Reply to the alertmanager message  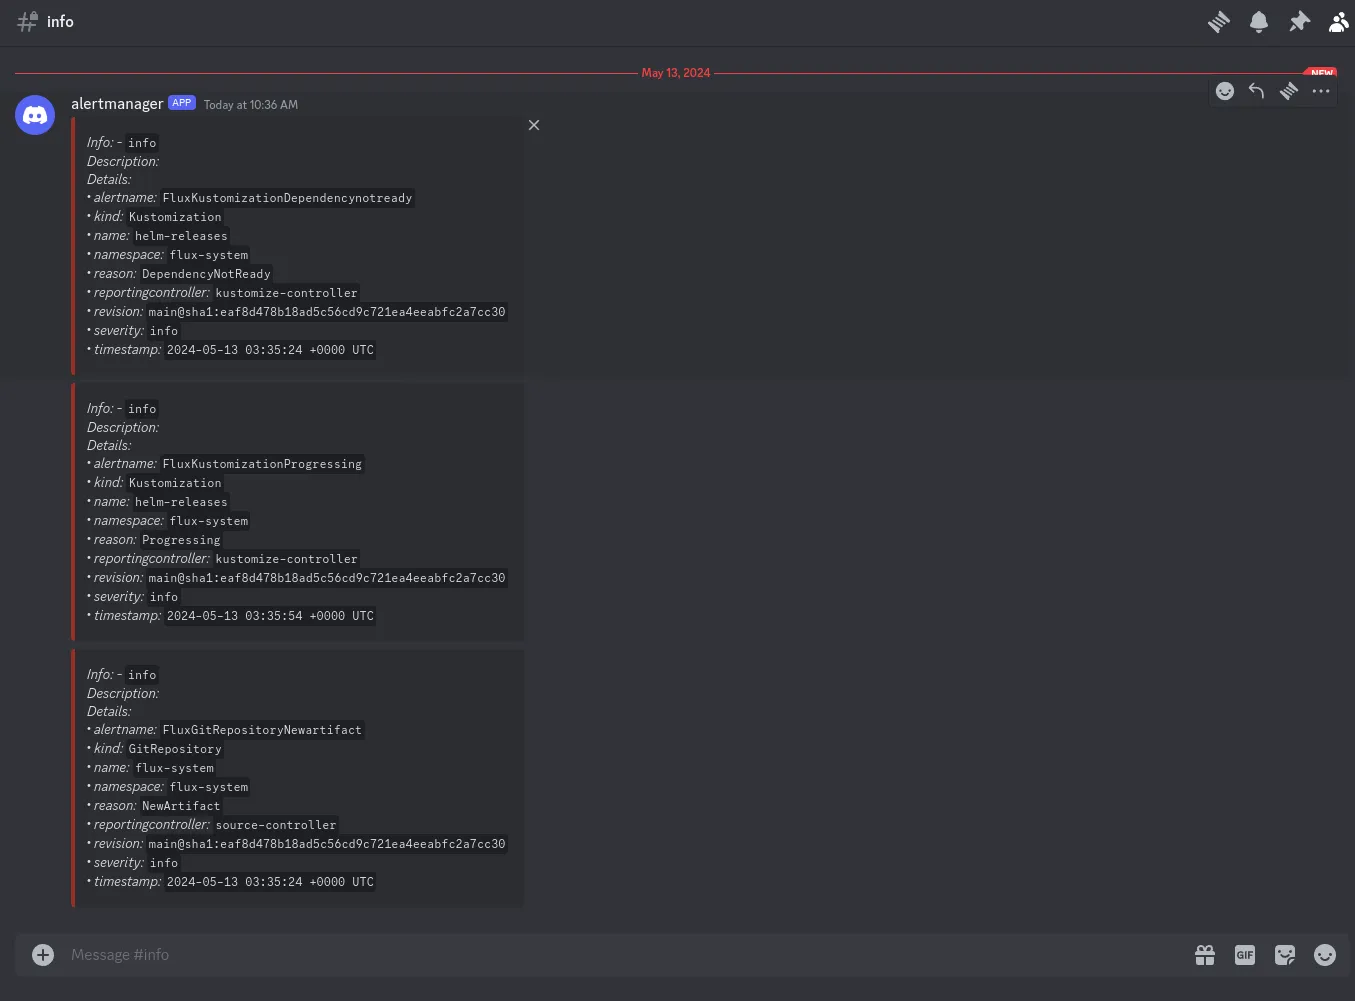point(1257,92)
